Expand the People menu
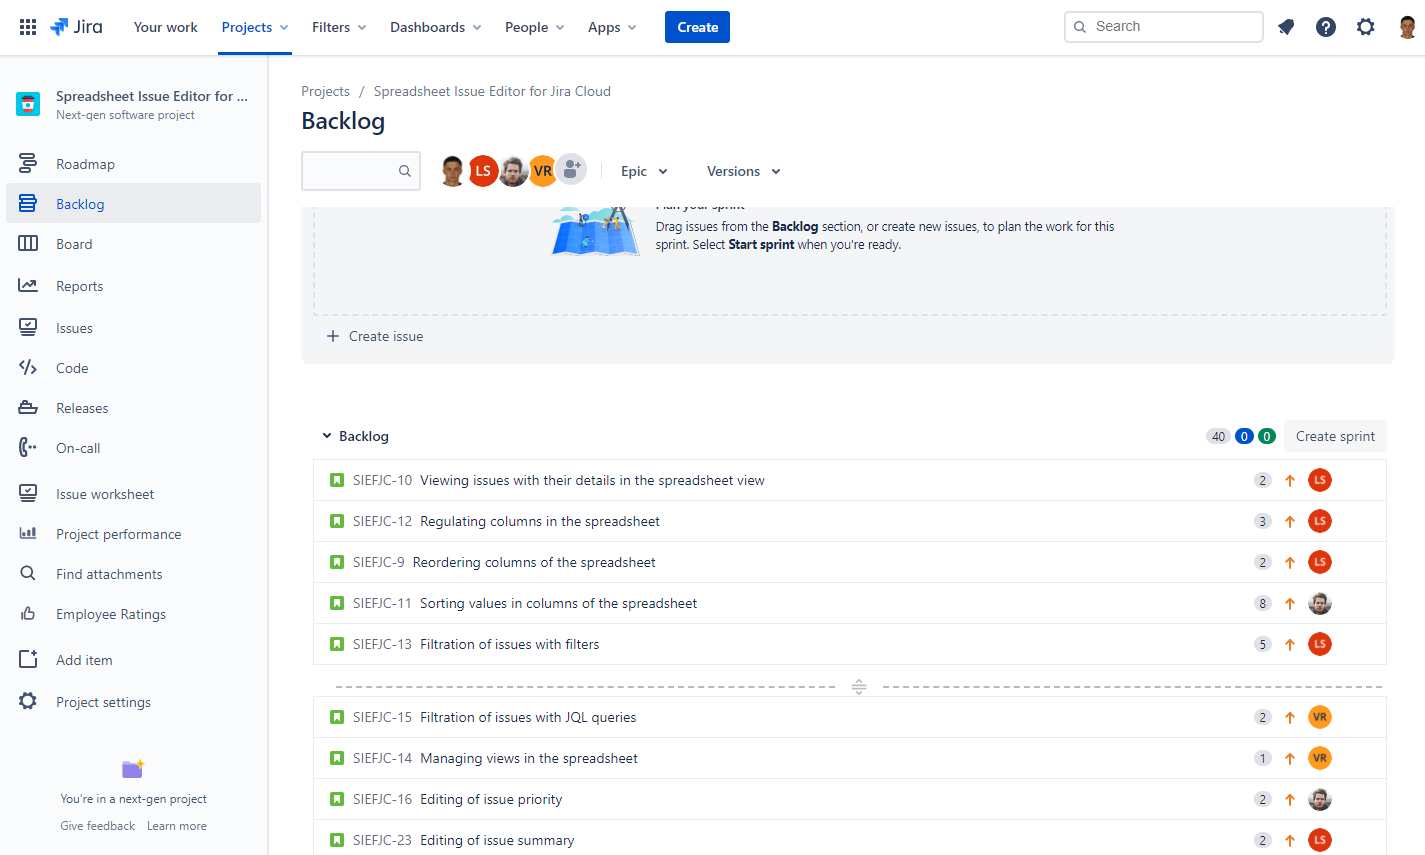This screenshot has height=855, width=1425. (x=535, y=27)
